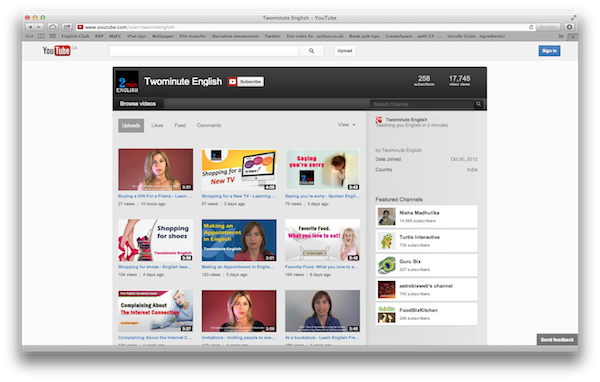Open the English Club bookmark
600x382 pixels.
(75, 36)
